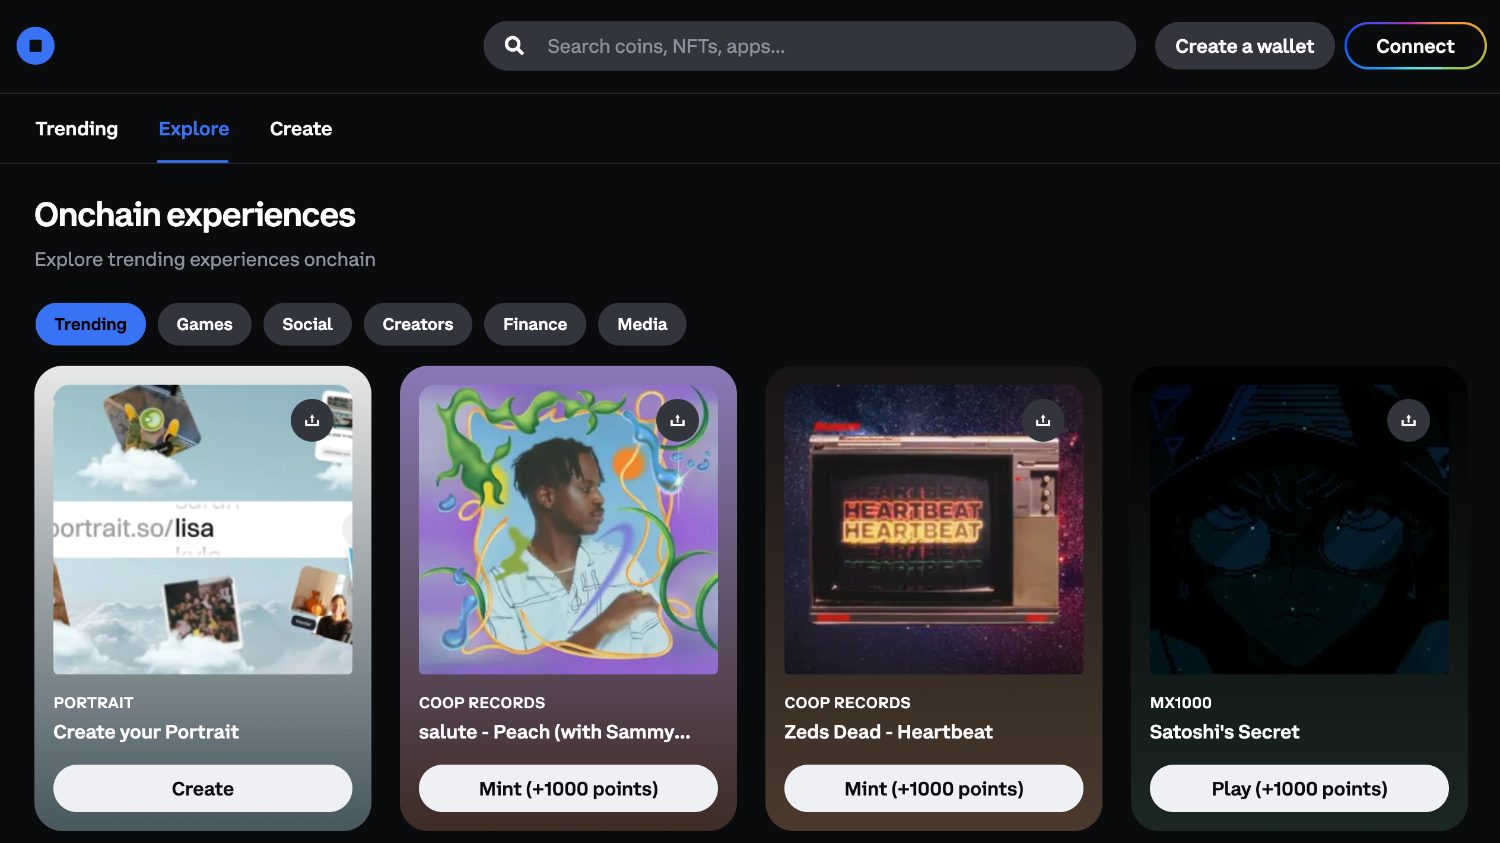The height and width of the screenshot is (843, 1500).
Task: Click the Create your Portrait title
Action: pos(146,732)
